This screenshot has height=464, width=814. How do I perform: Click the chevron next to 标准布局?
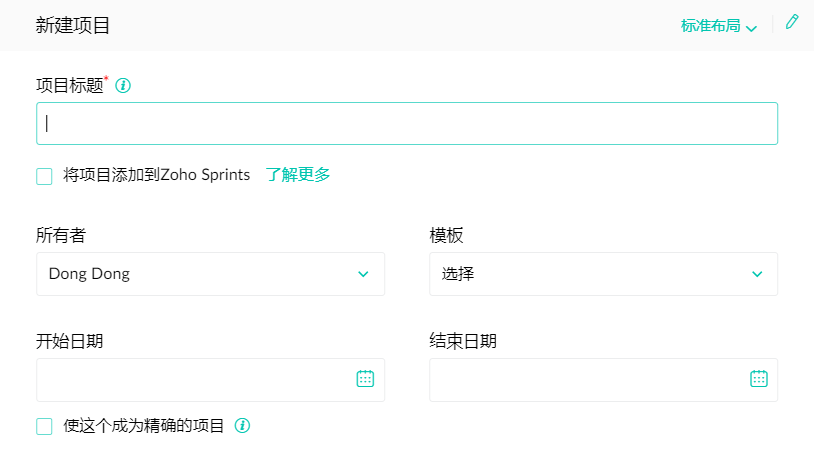click(x=751, y=28)
